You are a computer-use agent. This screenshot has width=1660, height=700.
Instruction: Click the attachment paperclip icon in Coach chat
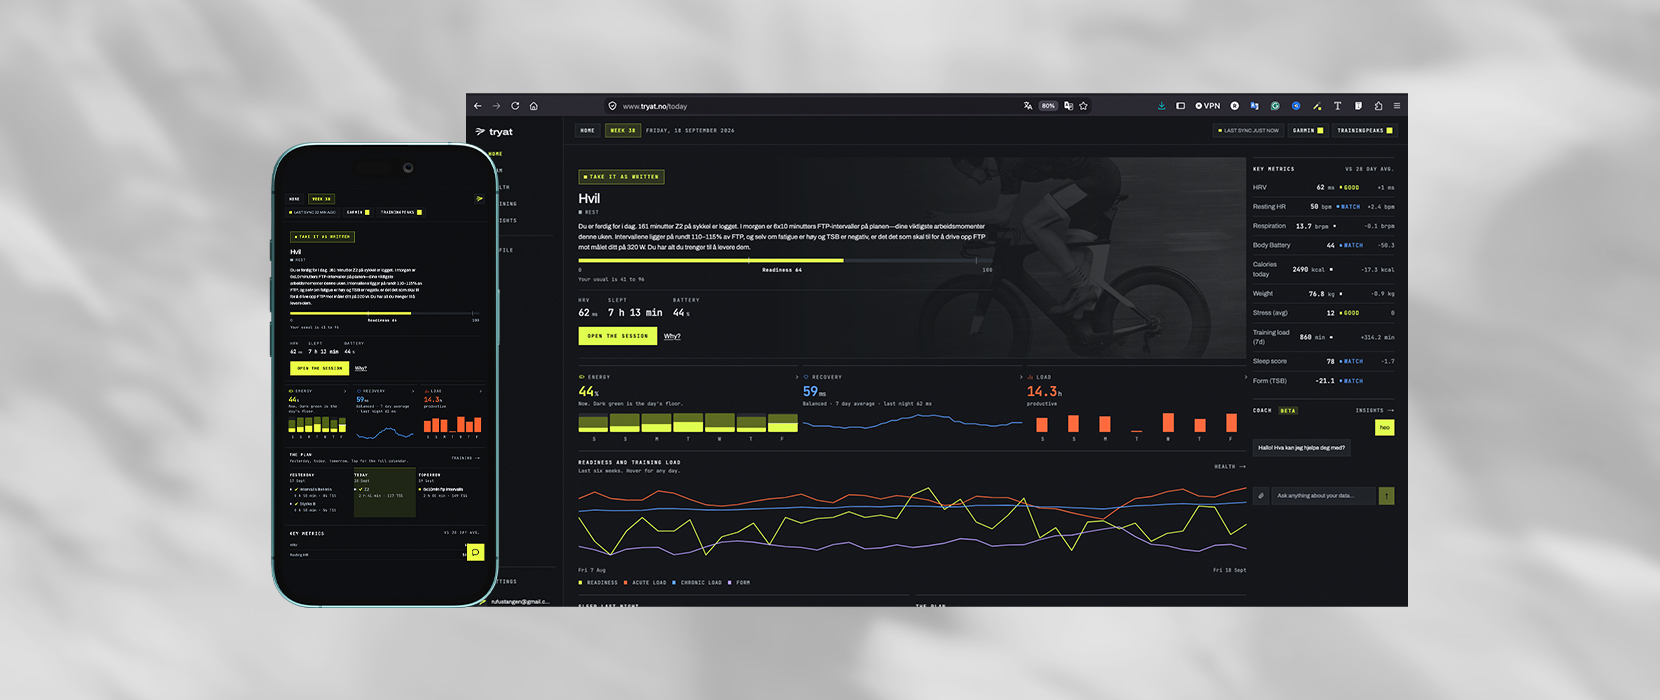(1261, 496)
